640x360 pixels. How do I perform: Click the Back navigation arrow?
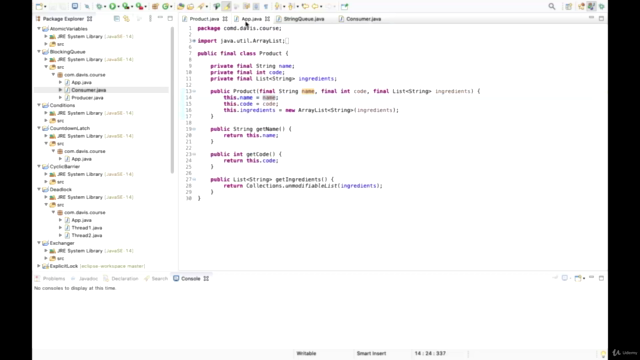(315, 7)
